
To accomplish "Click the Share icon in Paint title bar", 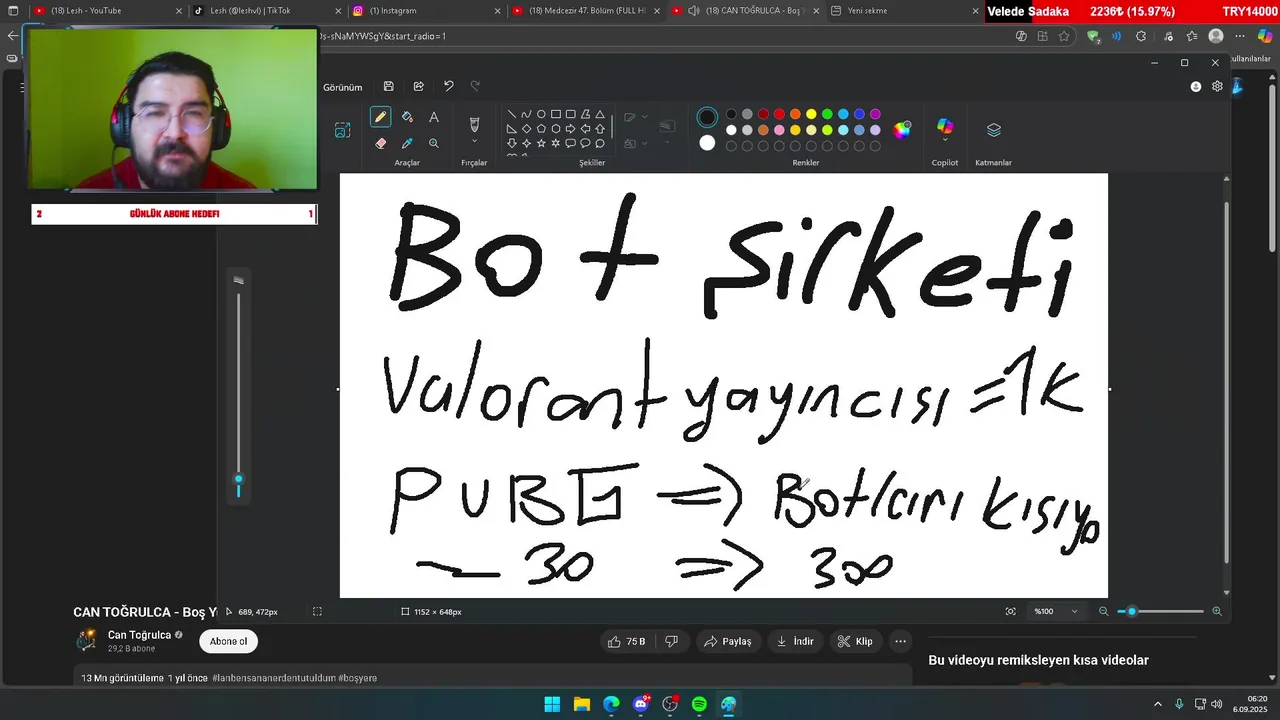I will pyautogui.click(x=418, y=86).
